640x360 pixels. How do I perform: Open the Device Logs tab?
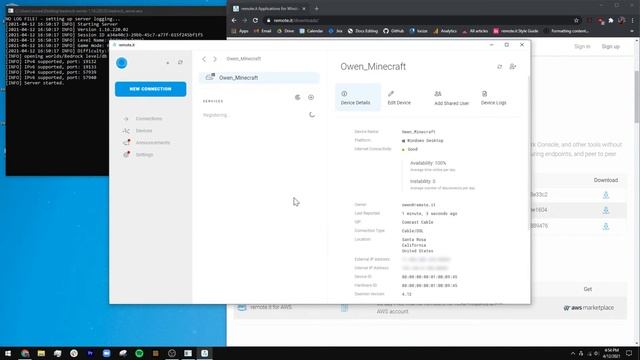[x=493, y=98]
